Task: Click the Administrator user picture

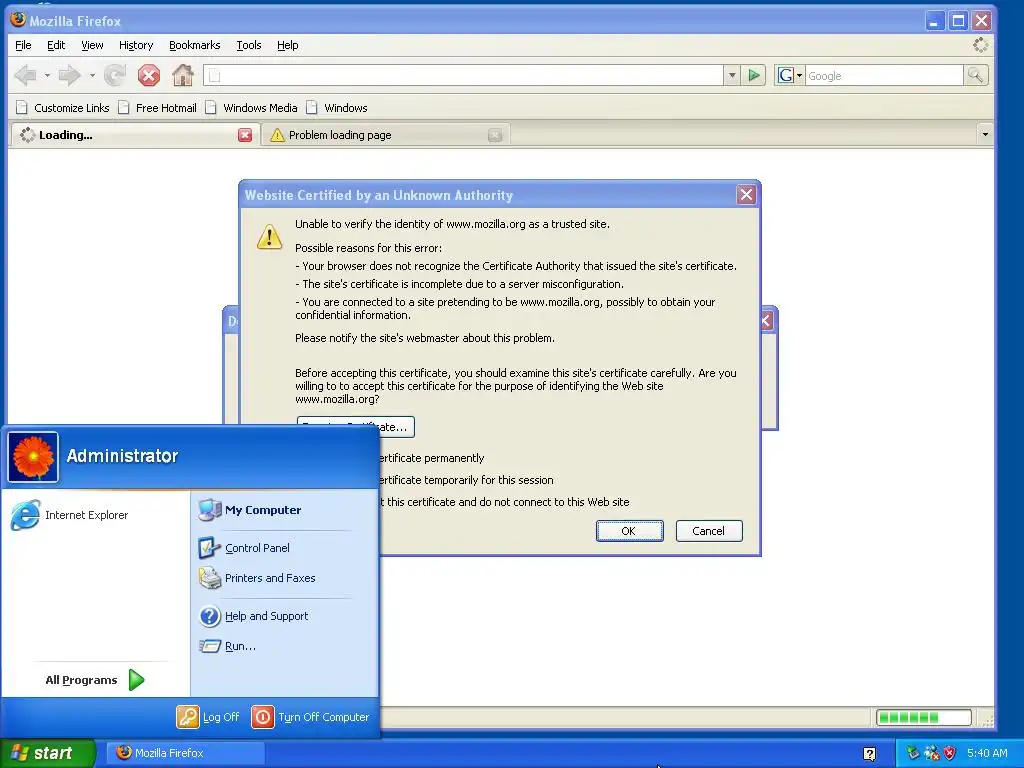Action: 33,457
